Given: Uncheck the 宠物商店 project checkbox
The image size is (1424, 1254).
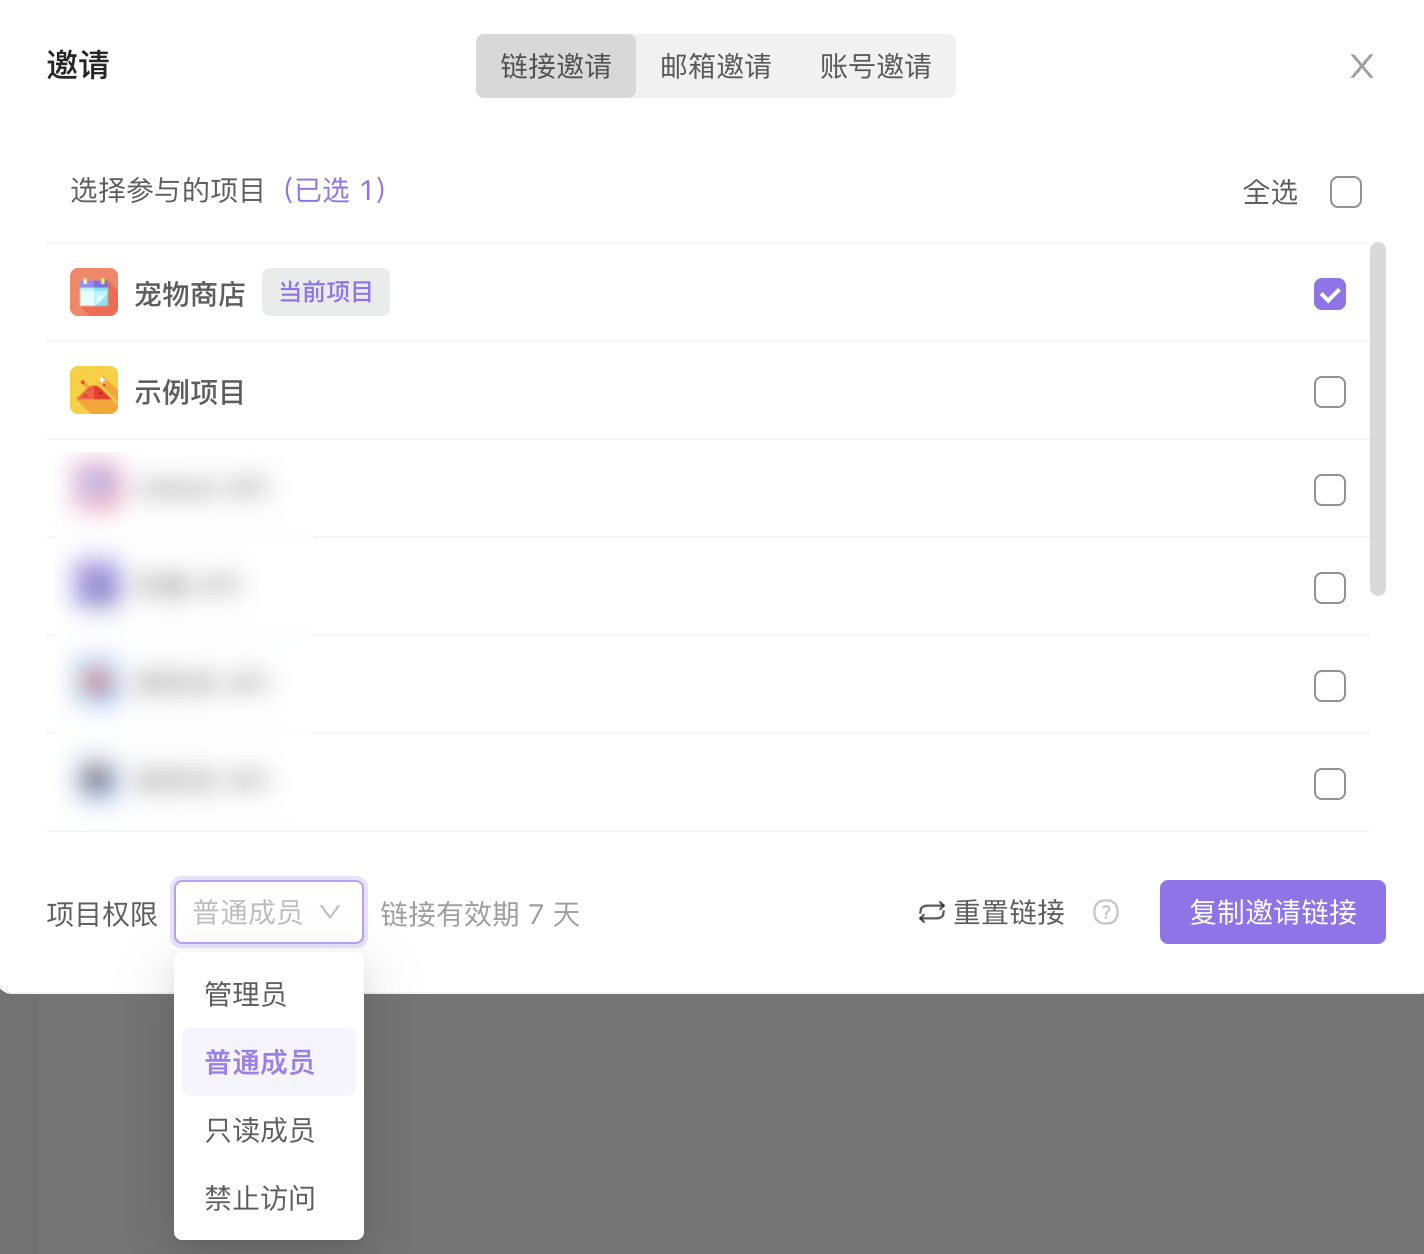Looking at the screenshot, I should 1329,294.
